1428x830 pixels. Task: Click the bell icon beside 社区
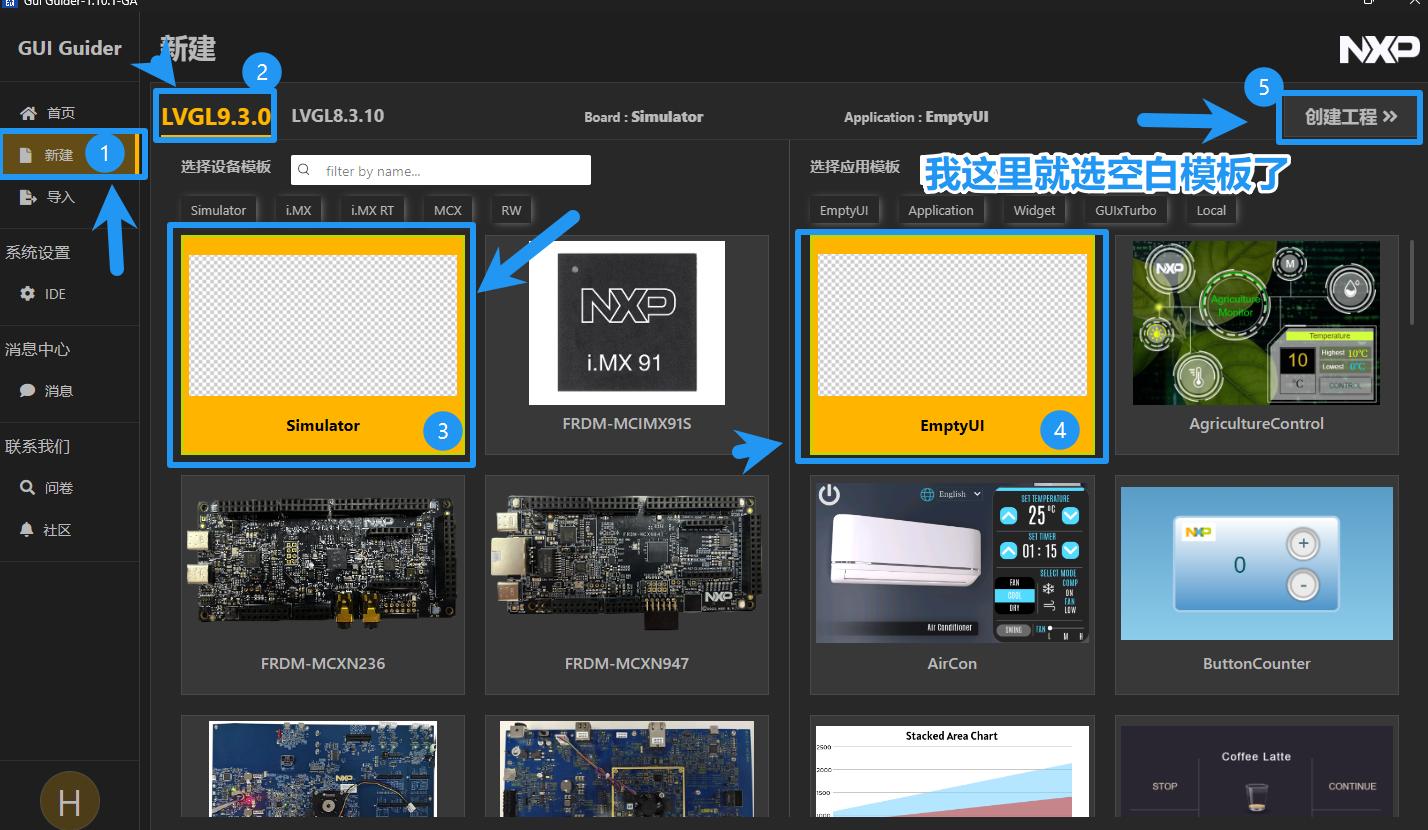tap(28, 530)
